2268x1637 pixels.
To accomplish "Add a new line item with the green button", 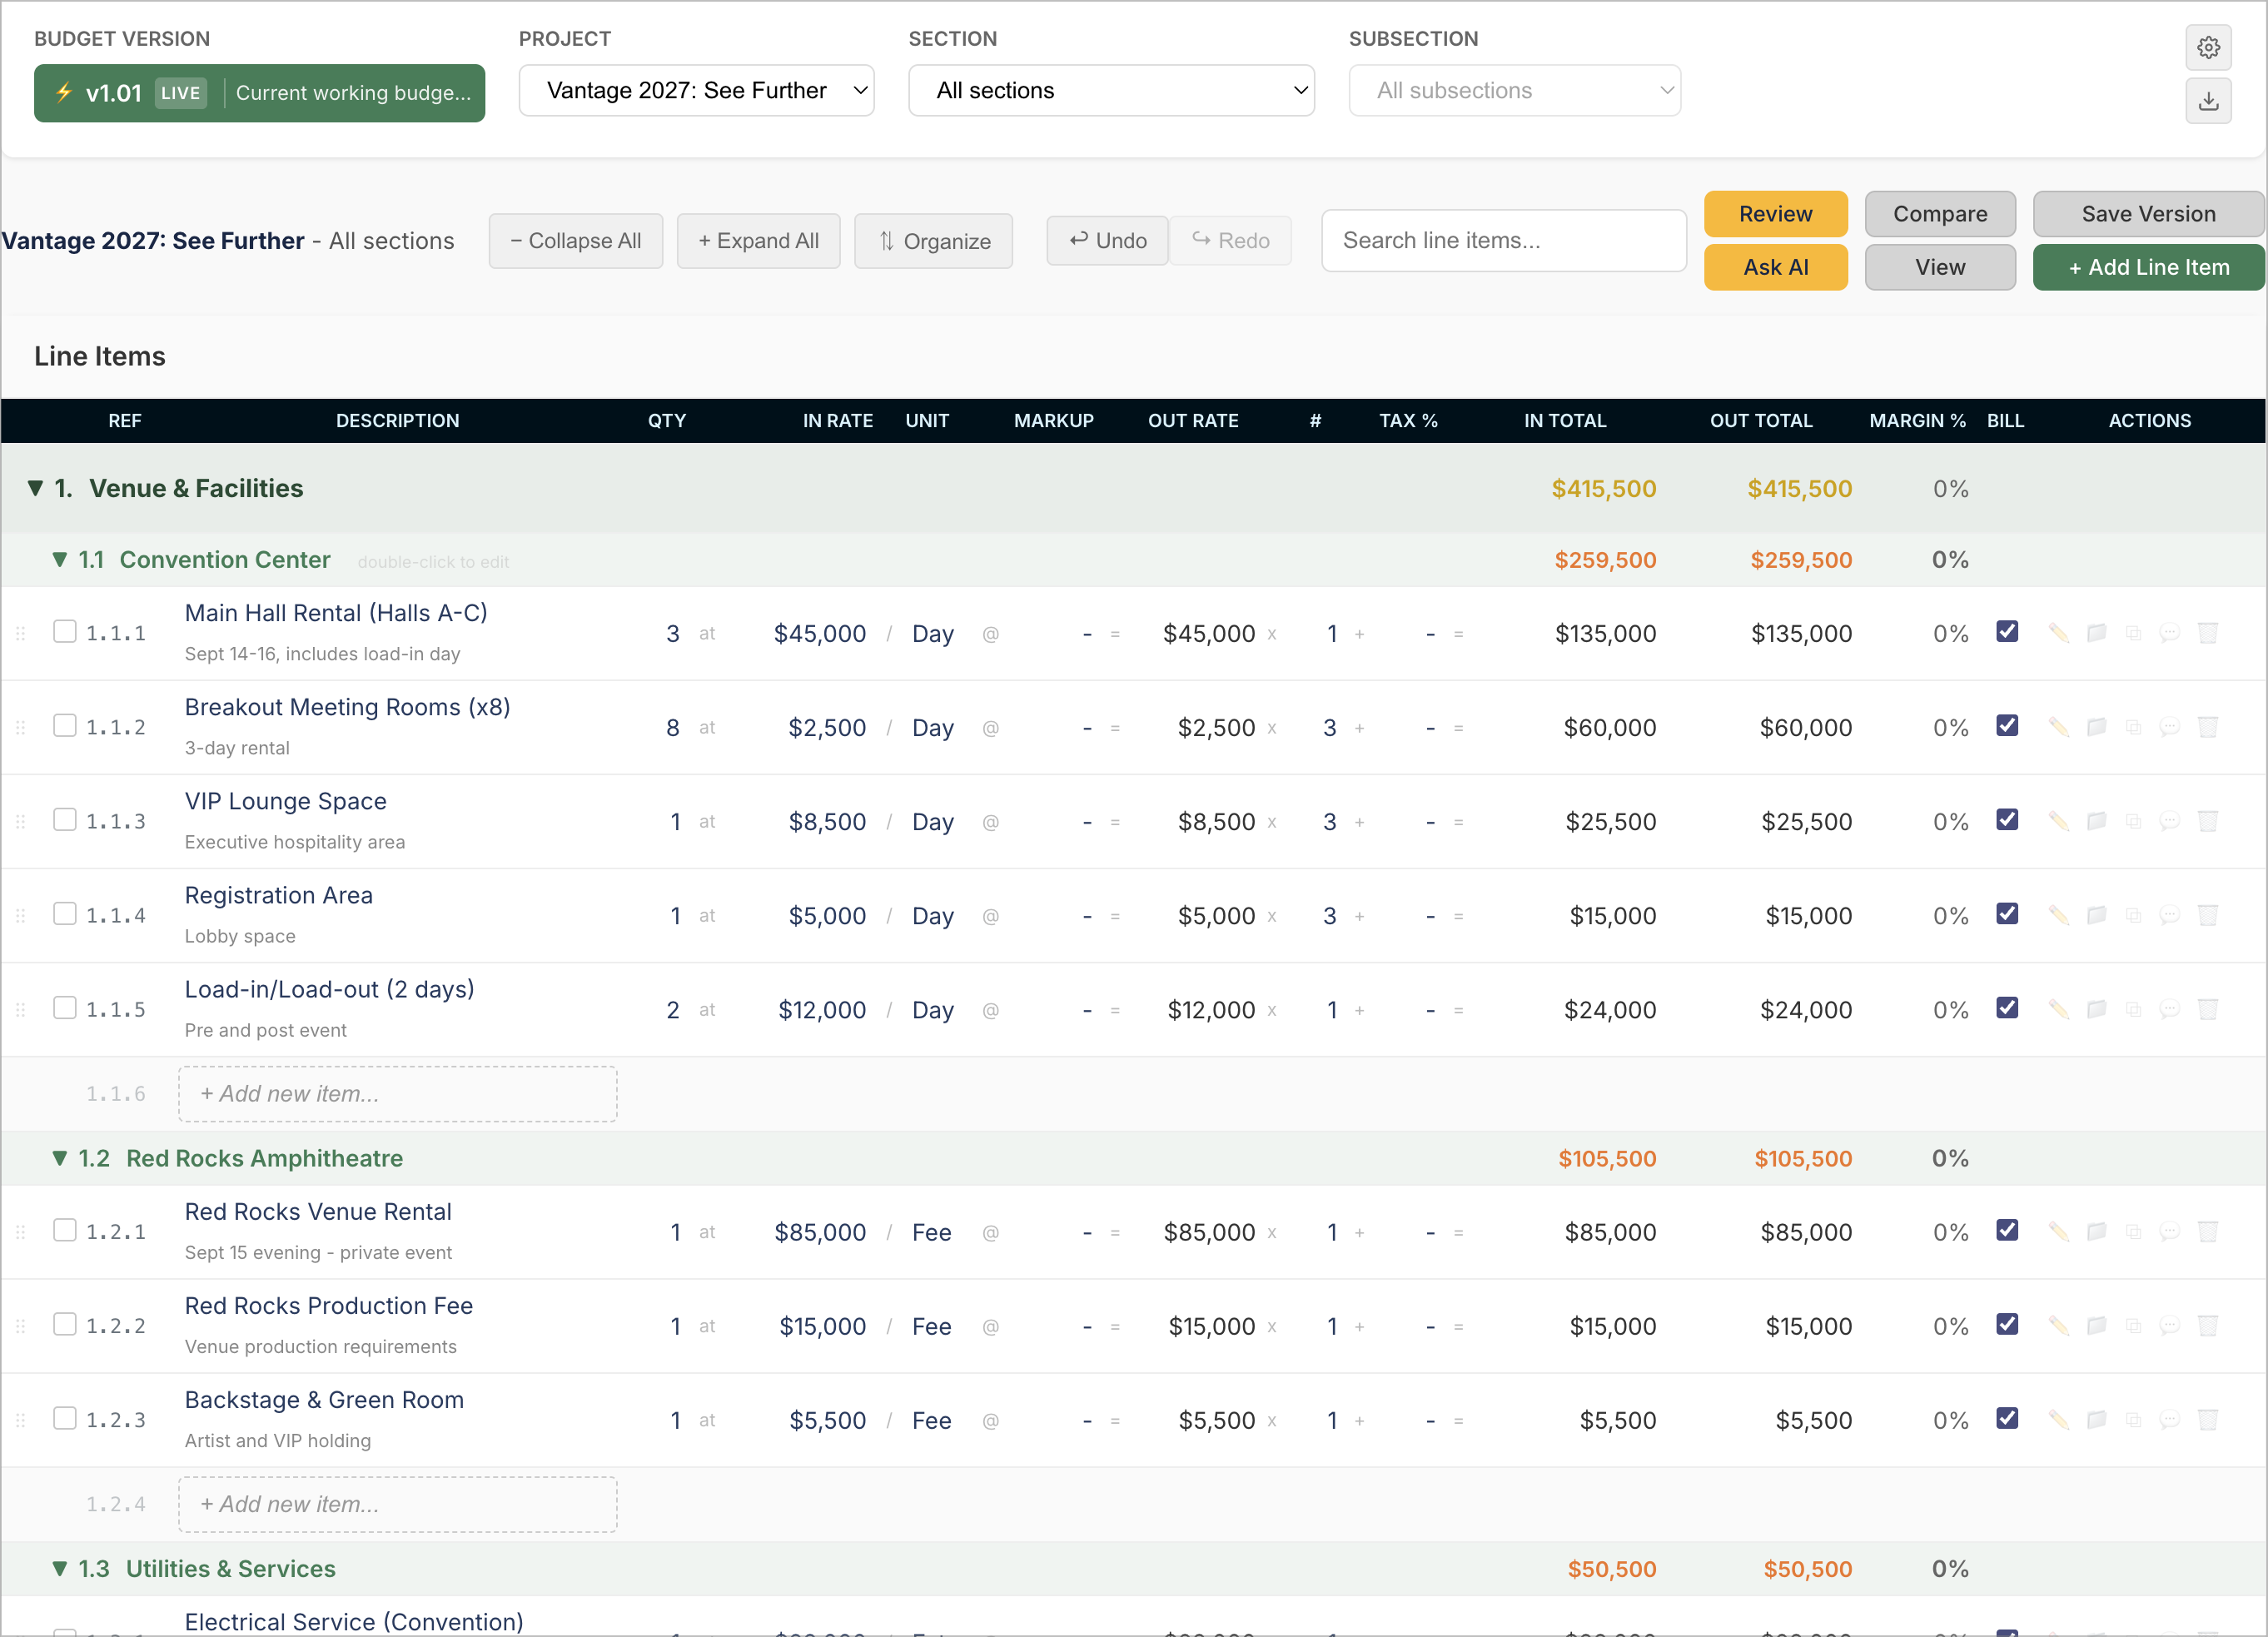I will click(x=2148, y=267).
